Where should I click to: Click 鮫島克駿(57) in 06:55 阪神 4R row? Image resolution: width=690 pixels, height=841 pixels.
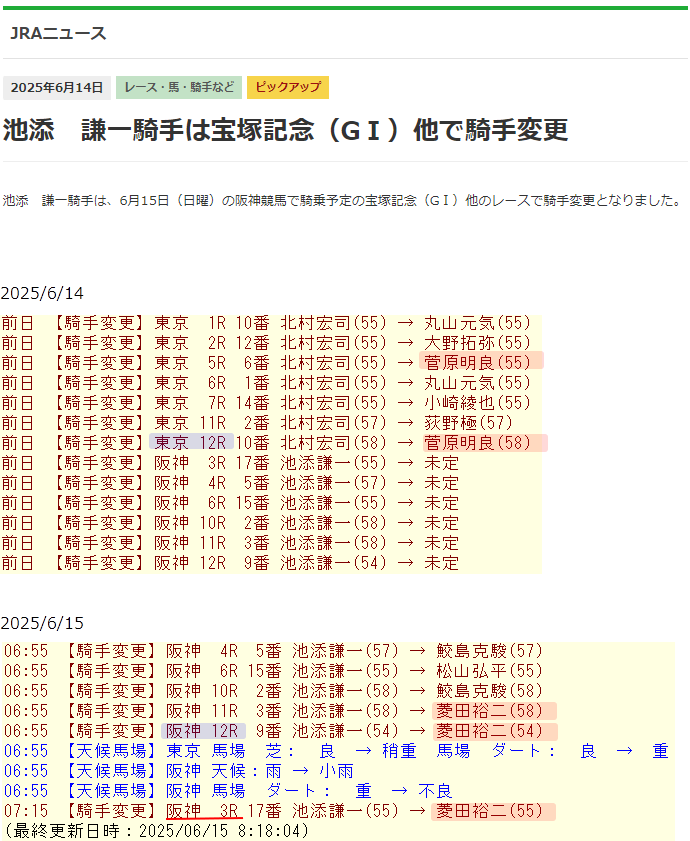489,651
